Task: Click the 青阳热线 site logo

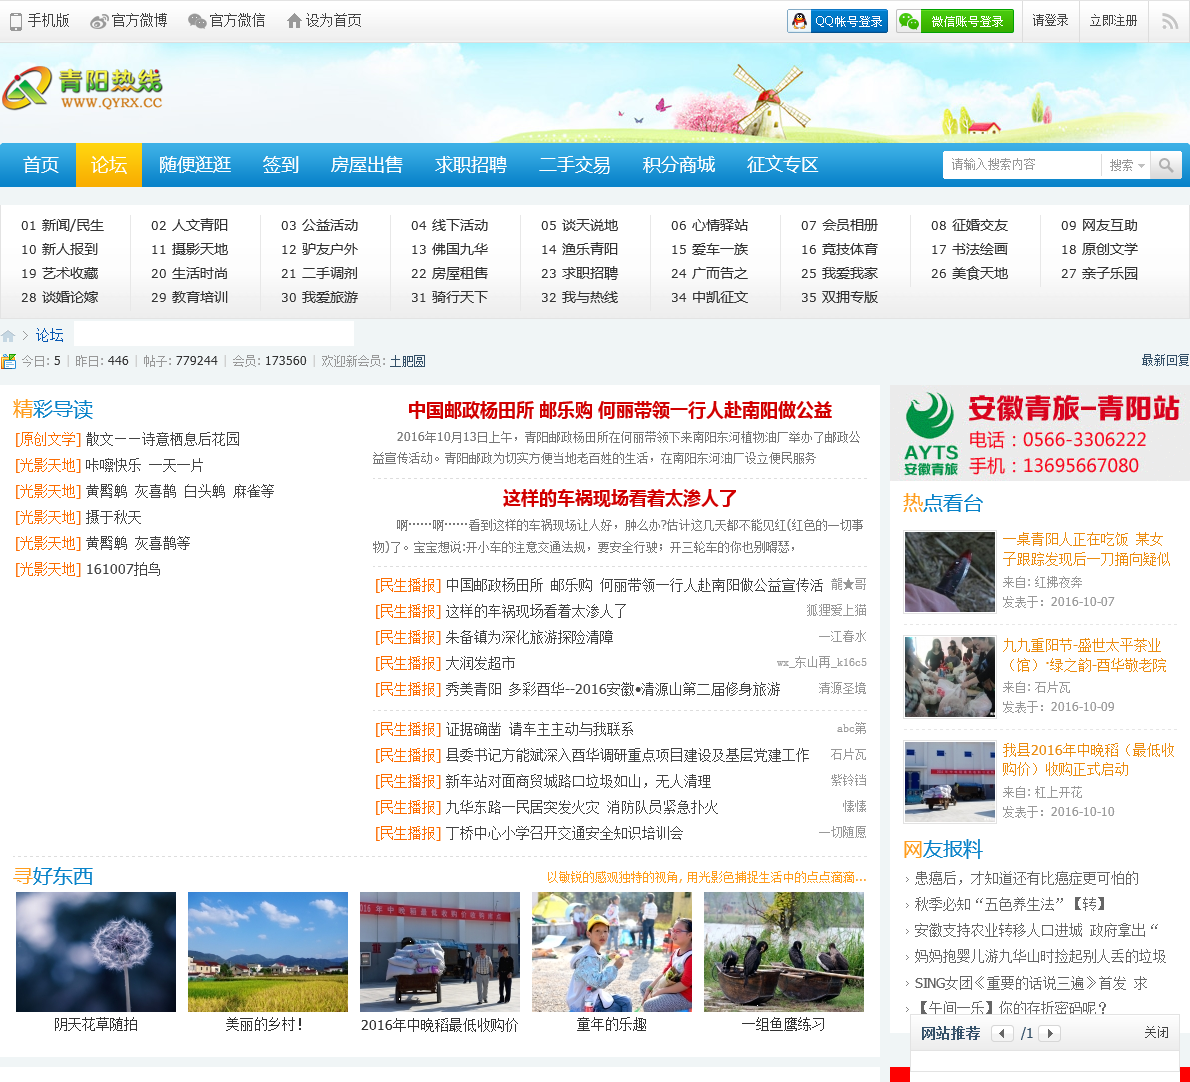Action: (82, 89)
